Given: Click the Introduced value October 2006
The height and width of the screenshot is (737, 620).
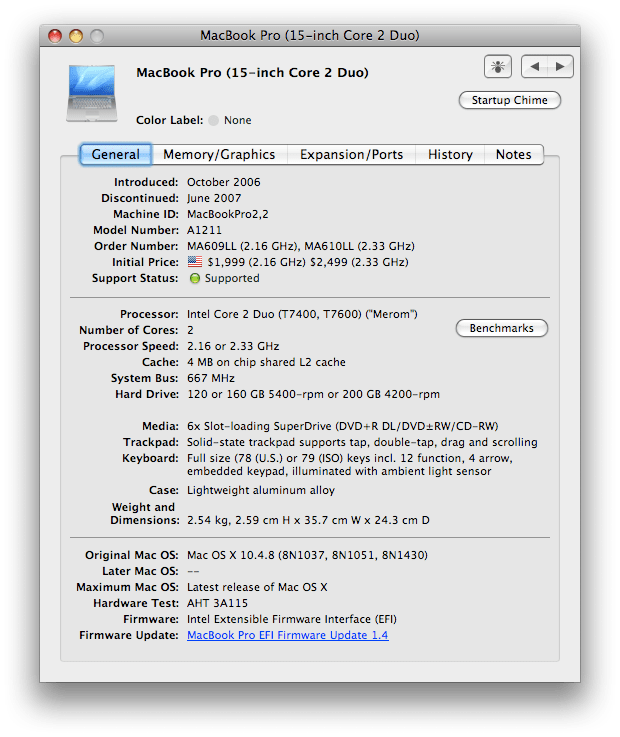Looking at the screenshot, I should pos(224,182).
